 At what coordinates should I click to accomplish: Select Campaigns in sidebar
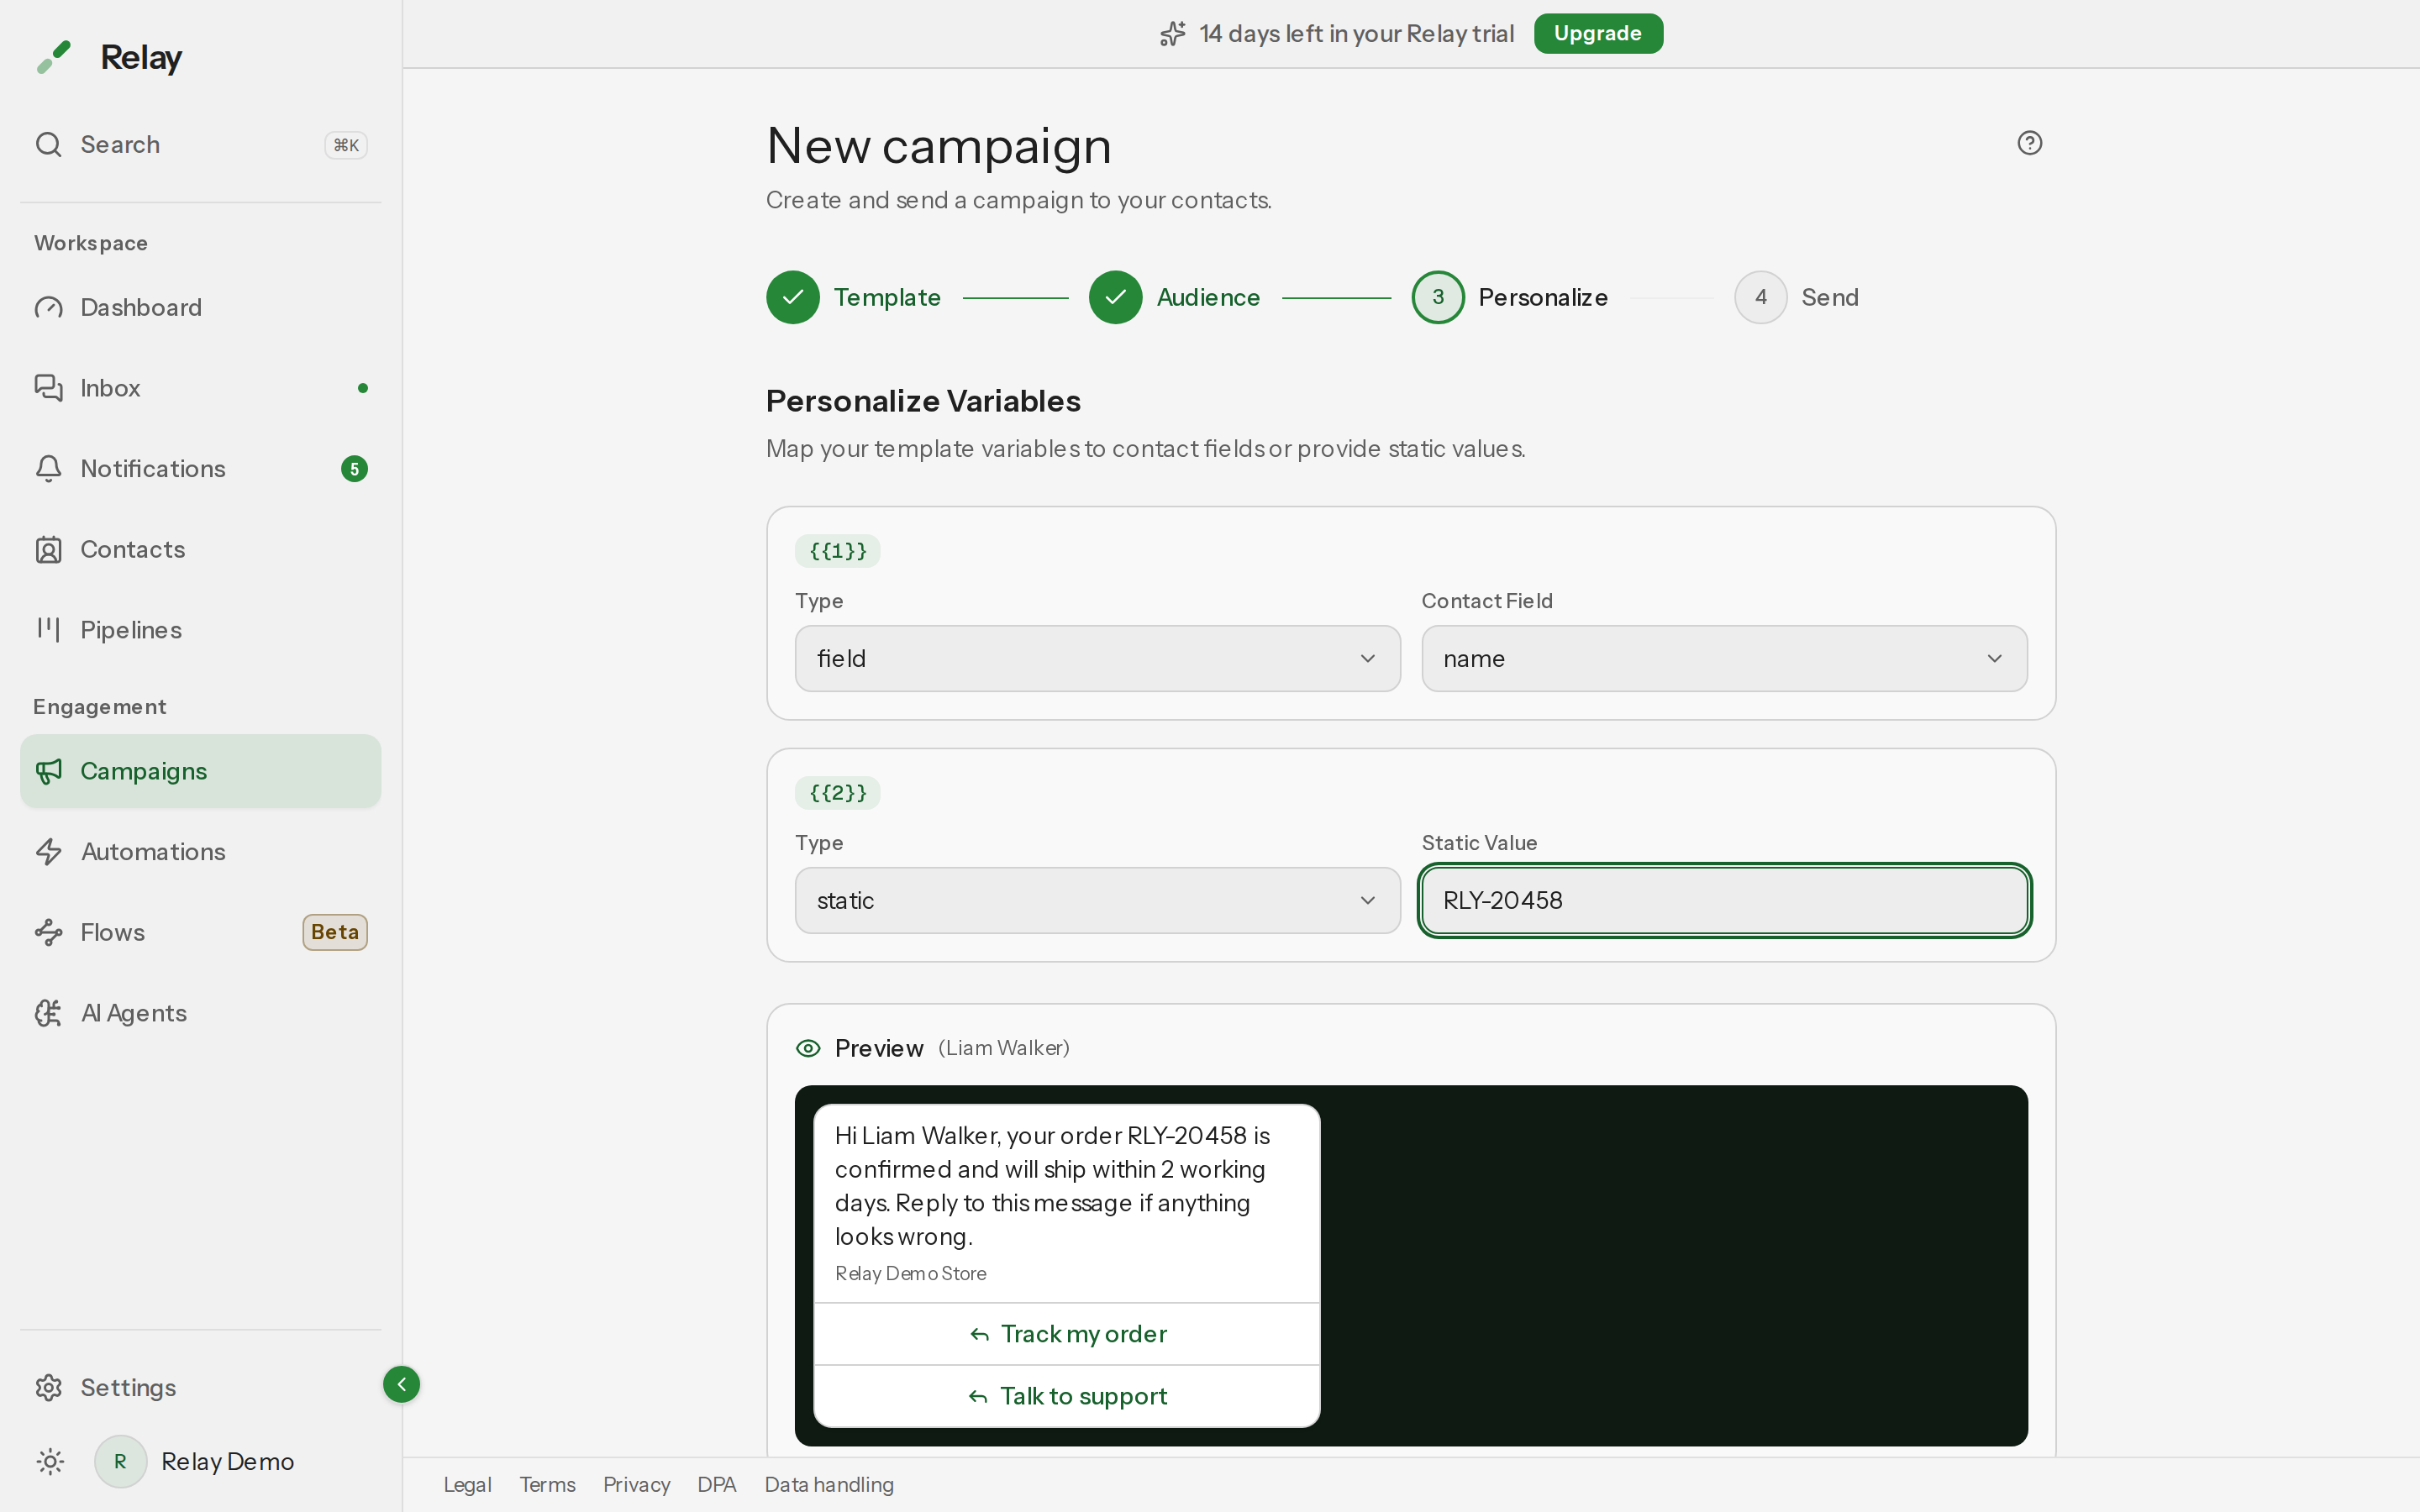[200, 771]
